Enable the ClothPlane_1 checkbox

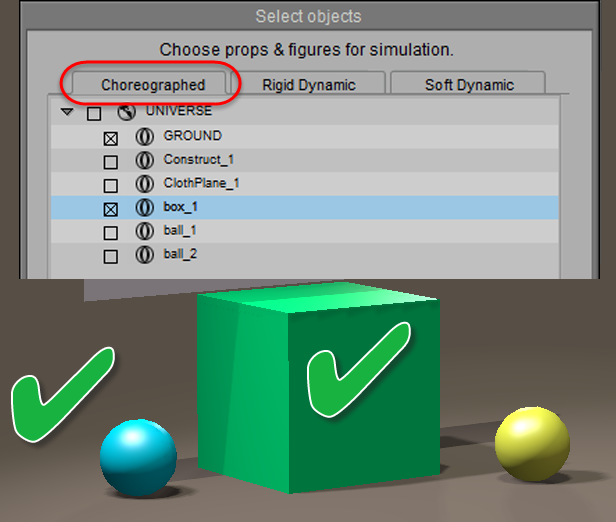tap(110, 186)
